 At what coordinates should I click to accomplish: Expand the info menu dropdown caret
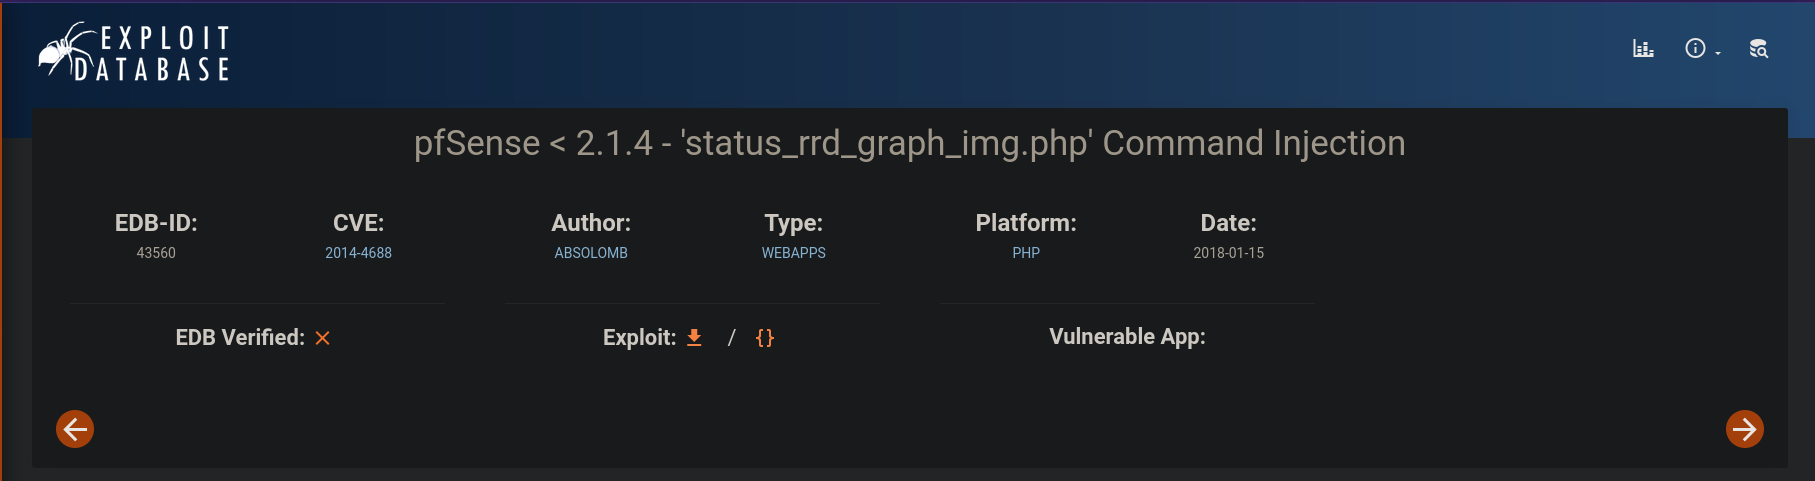[1718, 52]
